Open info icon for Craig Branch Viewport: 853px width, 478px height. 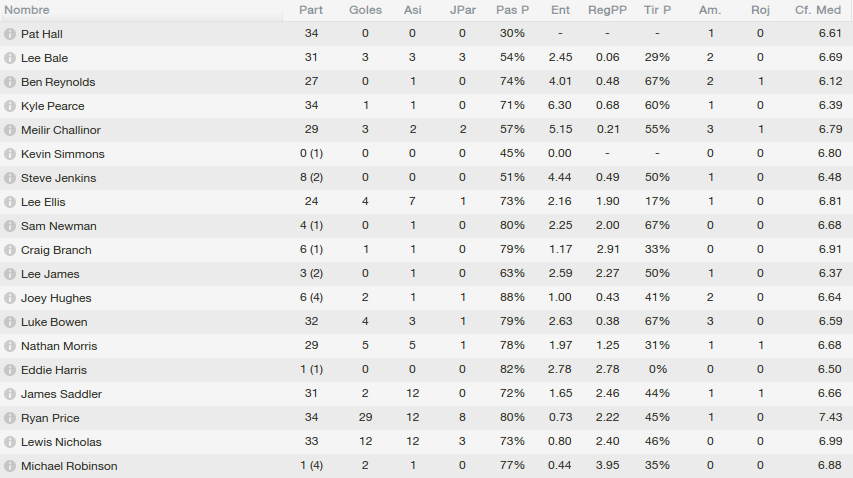(9, 250)
